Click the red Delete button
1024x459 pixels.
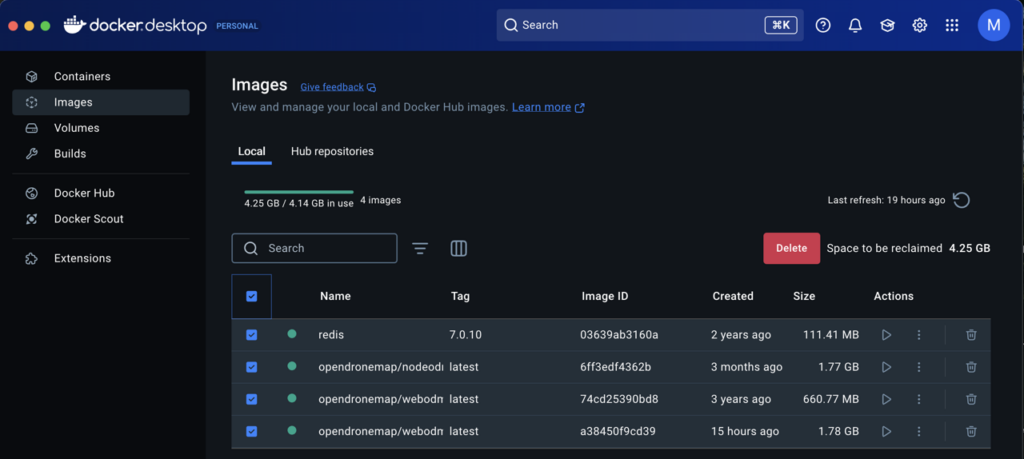tap(792, 248)
